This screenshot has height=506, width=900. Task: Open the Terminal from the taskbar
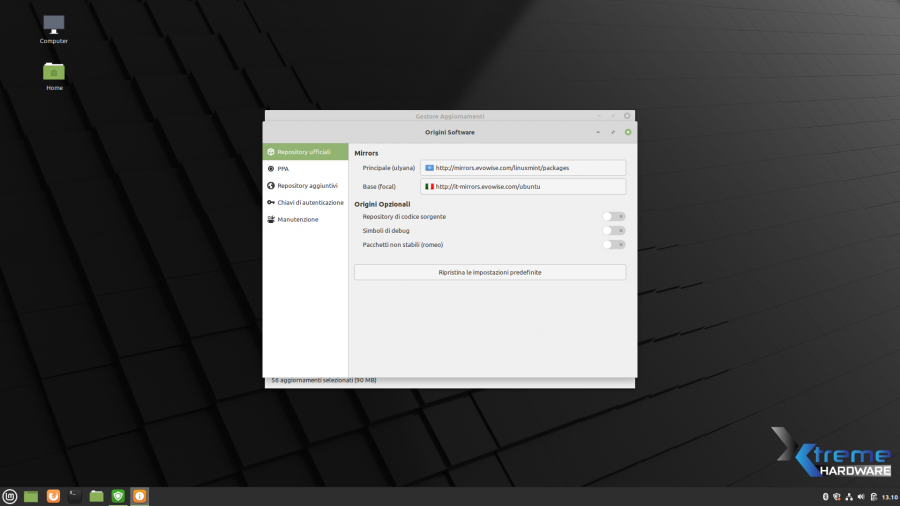pos(75,496)
